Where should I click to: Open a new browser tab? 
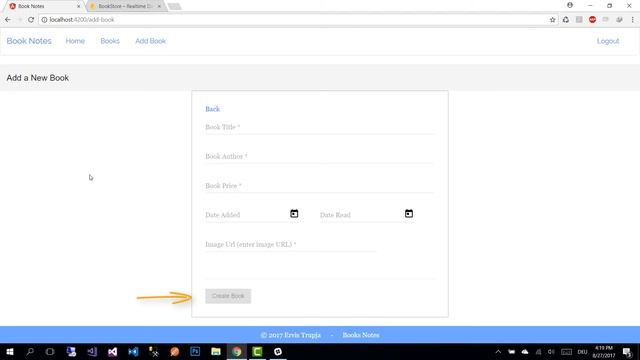174,6
